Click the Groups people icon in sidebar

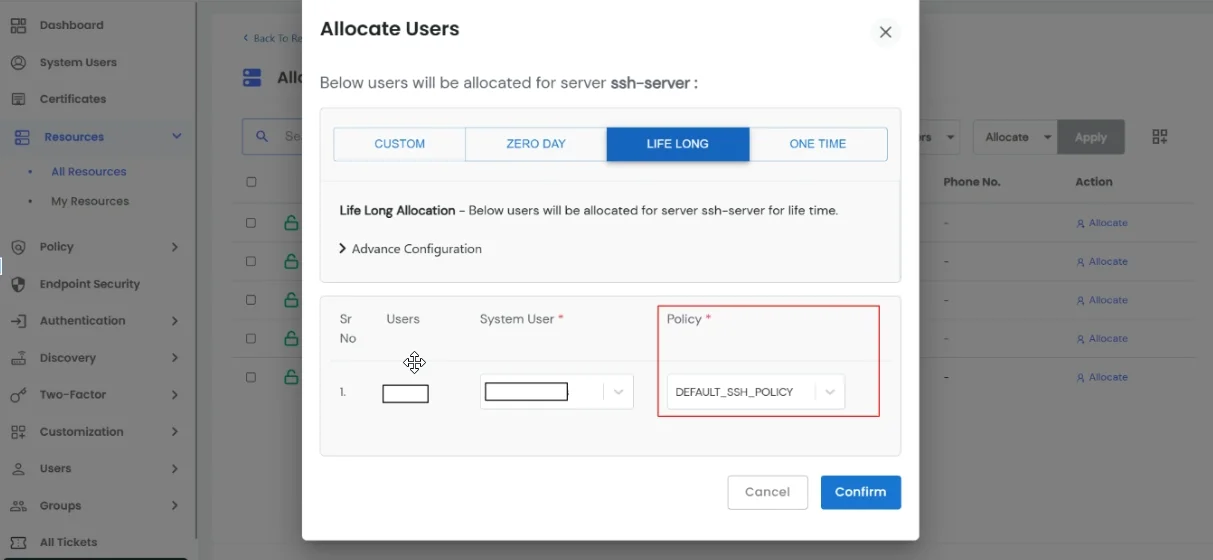point(18,506)
